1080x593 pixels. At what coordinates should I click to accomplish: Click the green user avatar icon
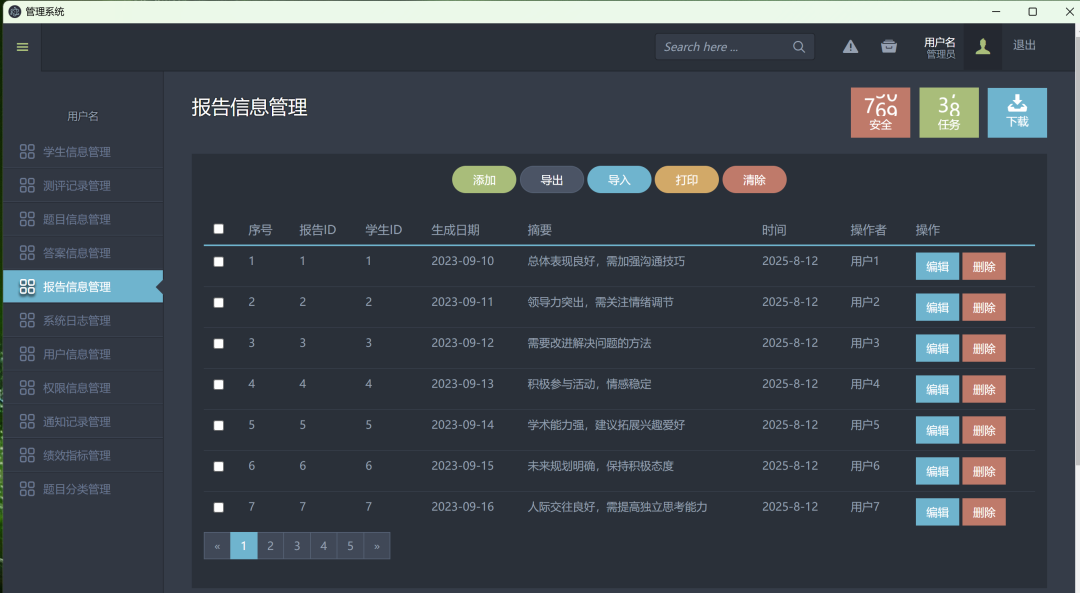(983, 47)
